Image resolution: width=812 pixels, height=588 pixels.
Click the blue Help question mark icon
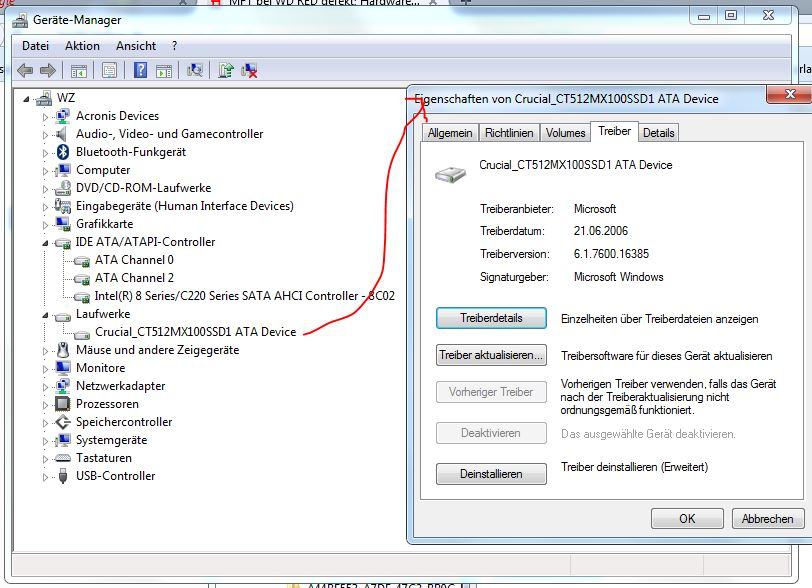click(x=140, y=70)
